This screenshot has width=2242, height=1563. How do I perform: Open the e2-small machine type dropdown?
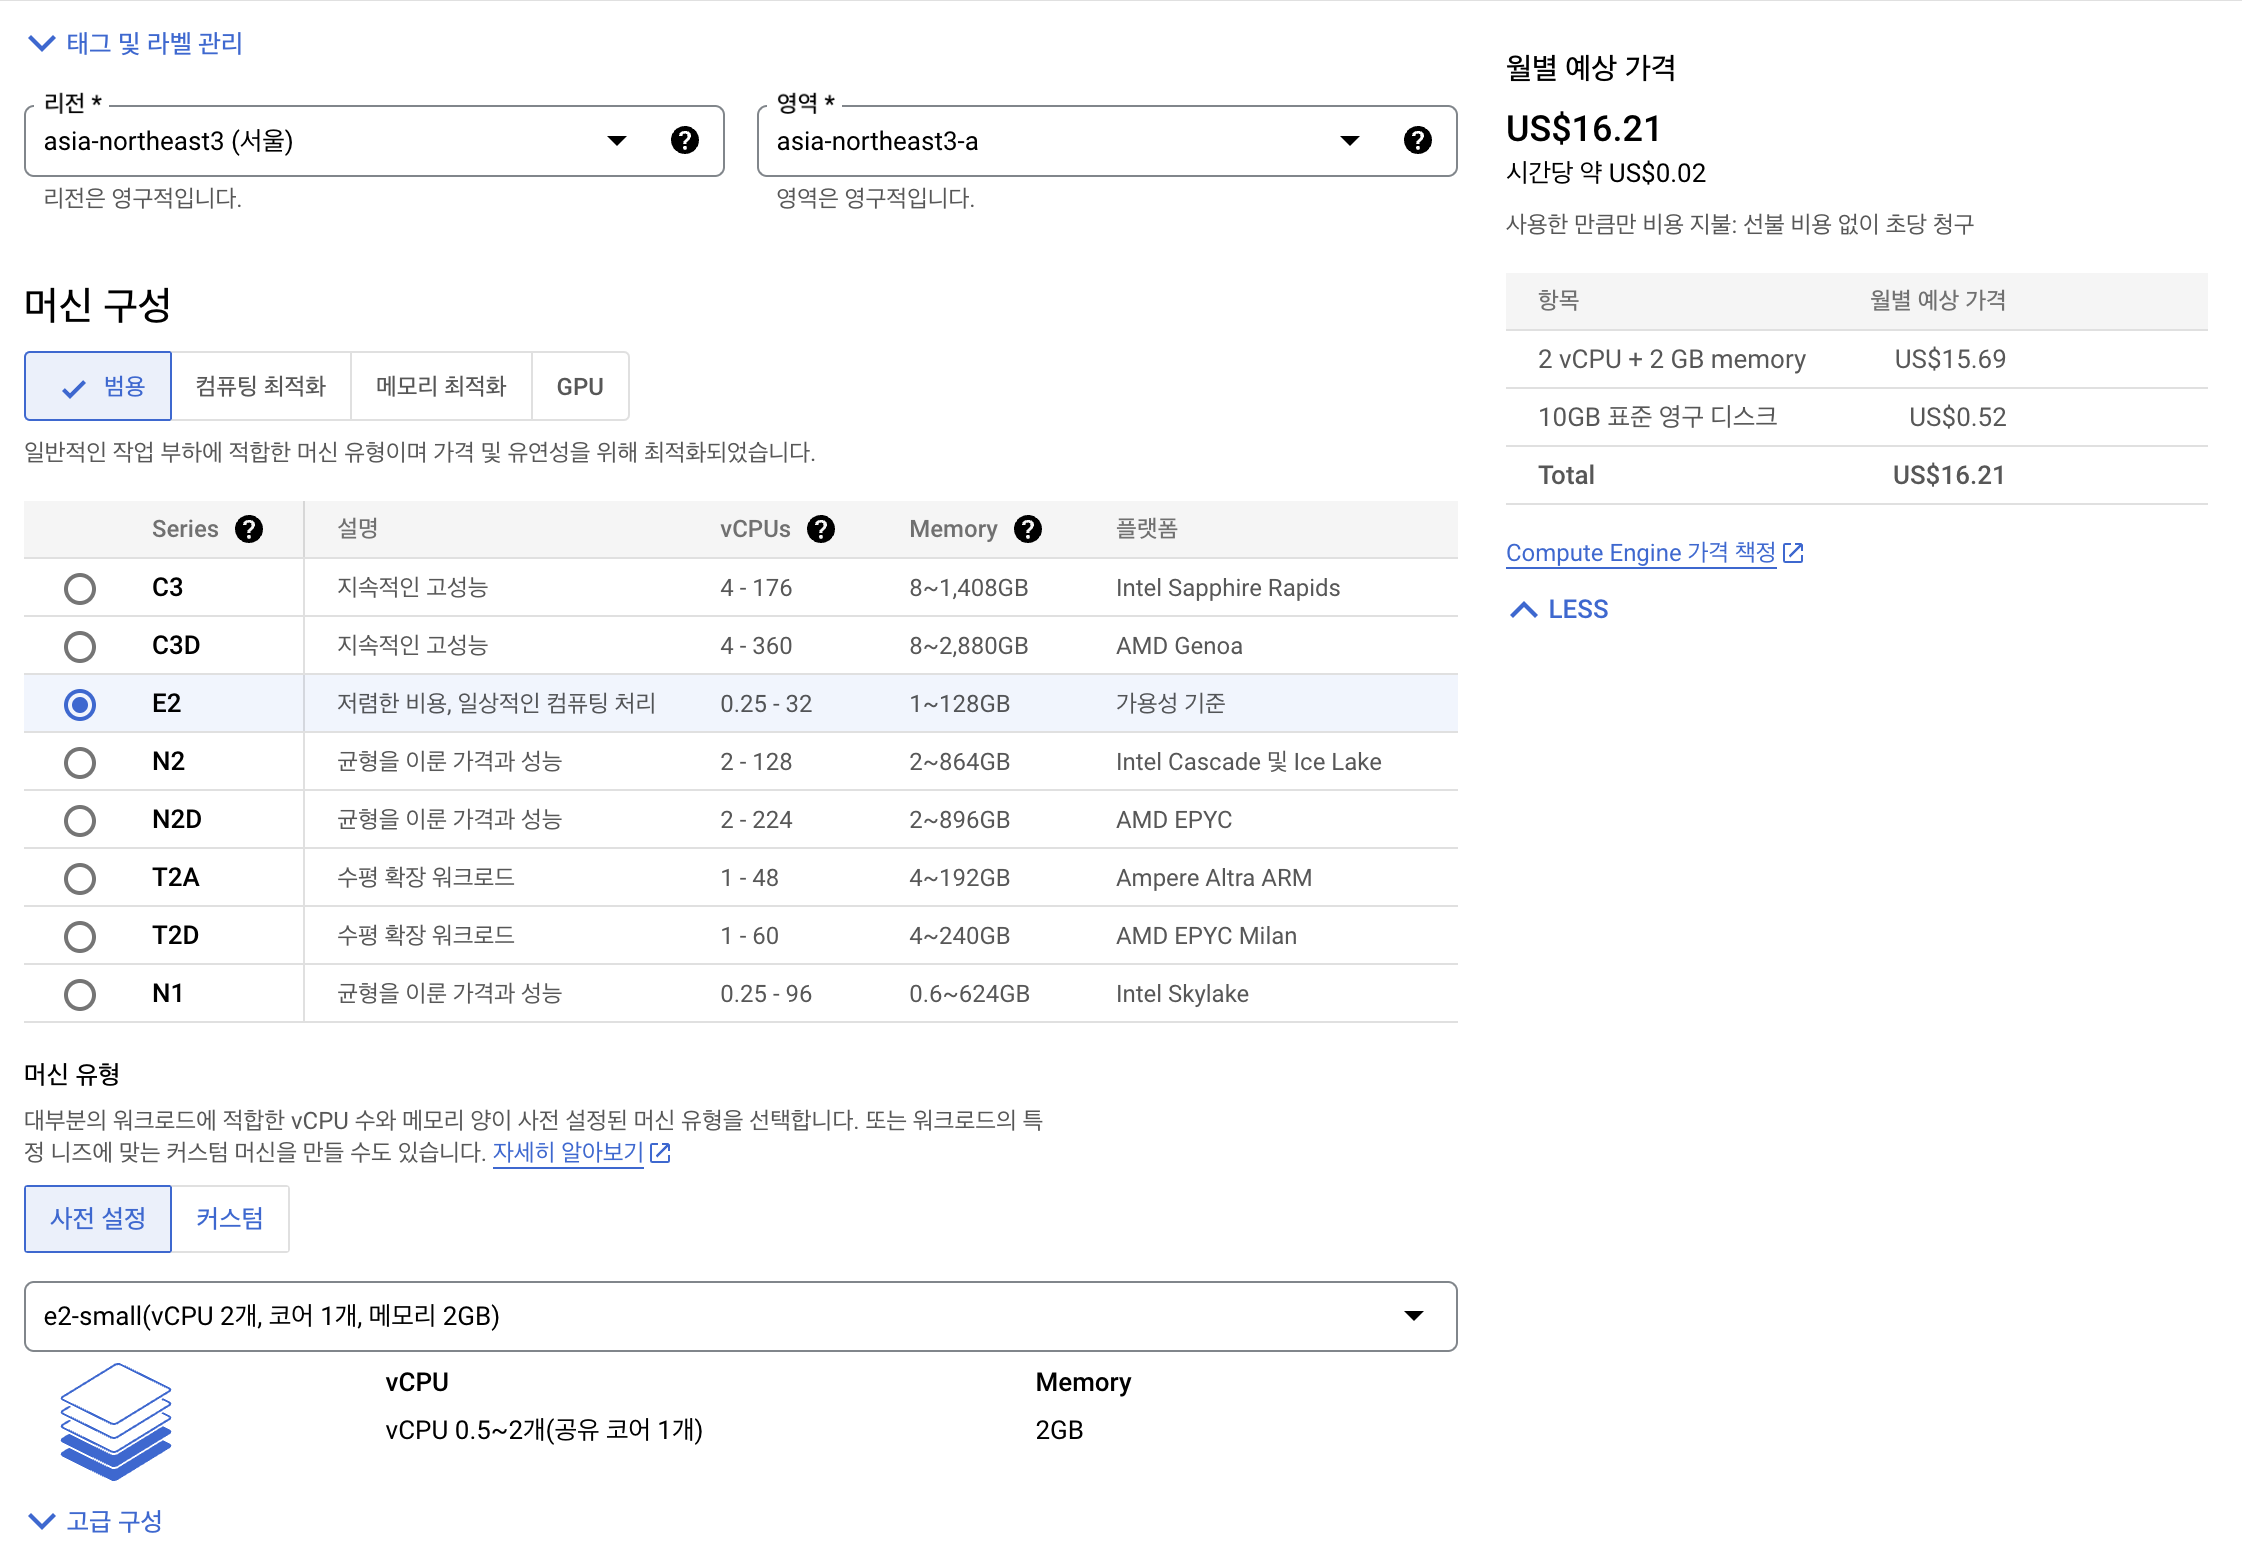click(740, 1316)
